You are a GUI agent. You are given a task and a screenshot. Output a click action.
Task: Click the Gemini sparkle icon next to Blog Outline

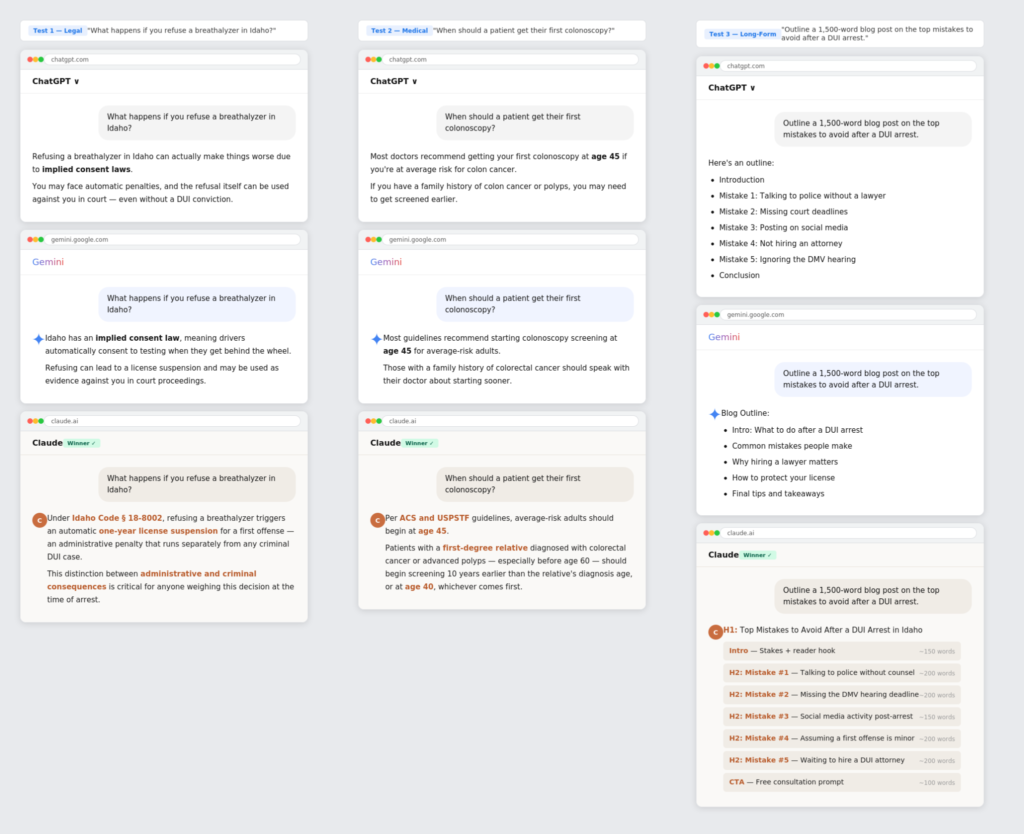click(x=714, y=413)
